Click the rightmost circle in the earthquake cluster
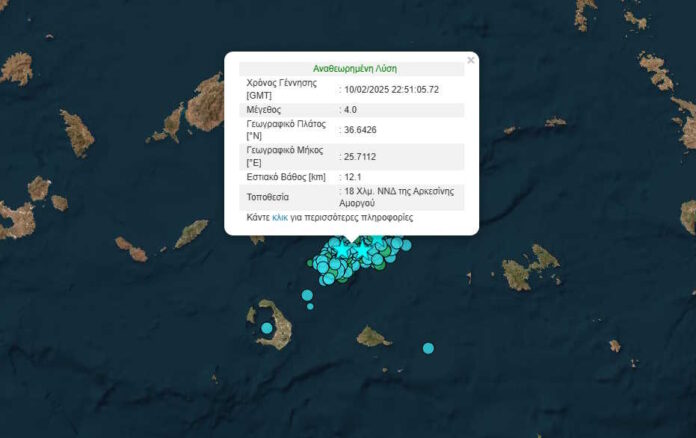 click(406, 243)
